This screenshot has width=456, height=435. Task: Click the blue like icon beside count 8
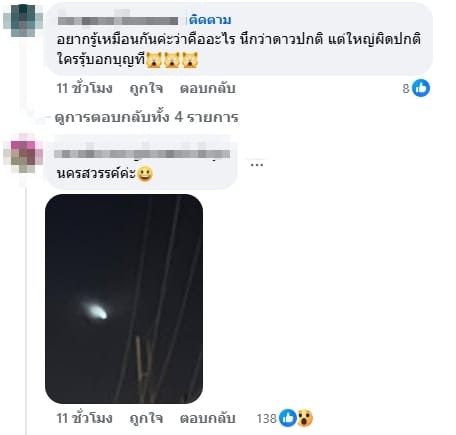tap(421, 88)
